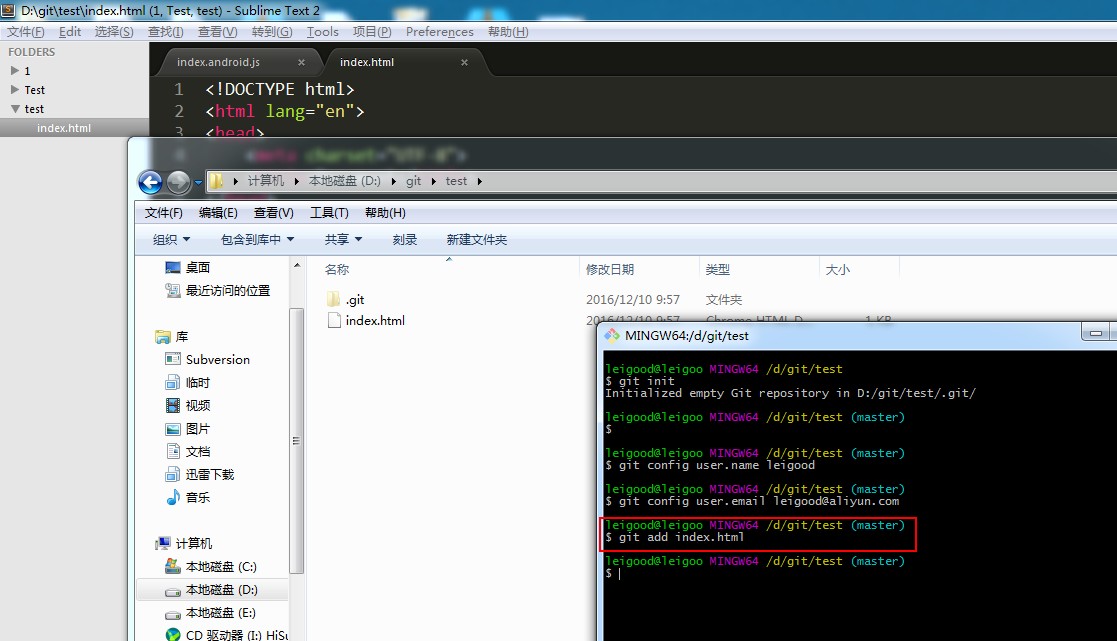
Task: Click the Explorer back arrow button
Action: (x=150, y=182)
